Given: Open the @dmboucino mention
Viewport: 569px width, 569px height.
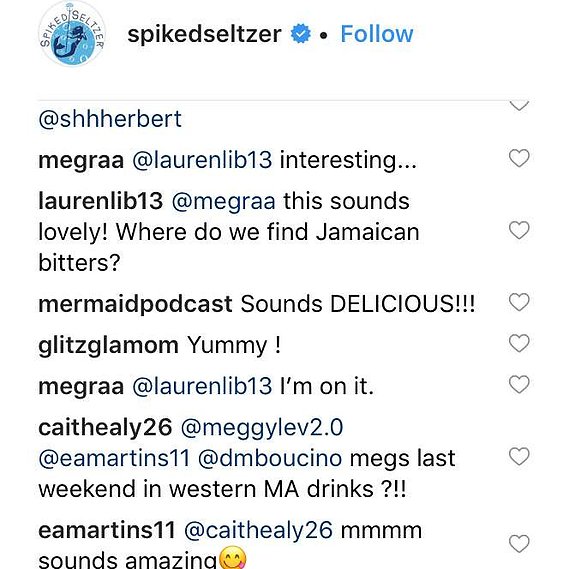Looking at the screenshot, I should click(270, 458).
